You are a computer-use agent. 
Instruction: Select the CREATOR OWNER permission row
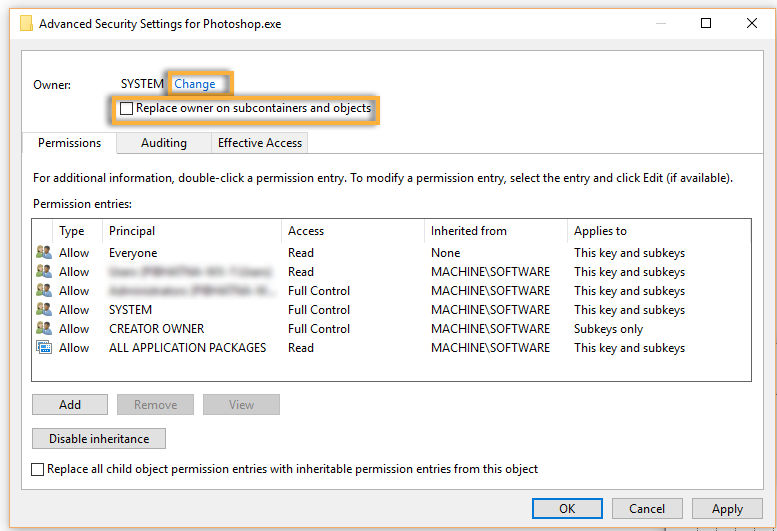pos(156,329)
